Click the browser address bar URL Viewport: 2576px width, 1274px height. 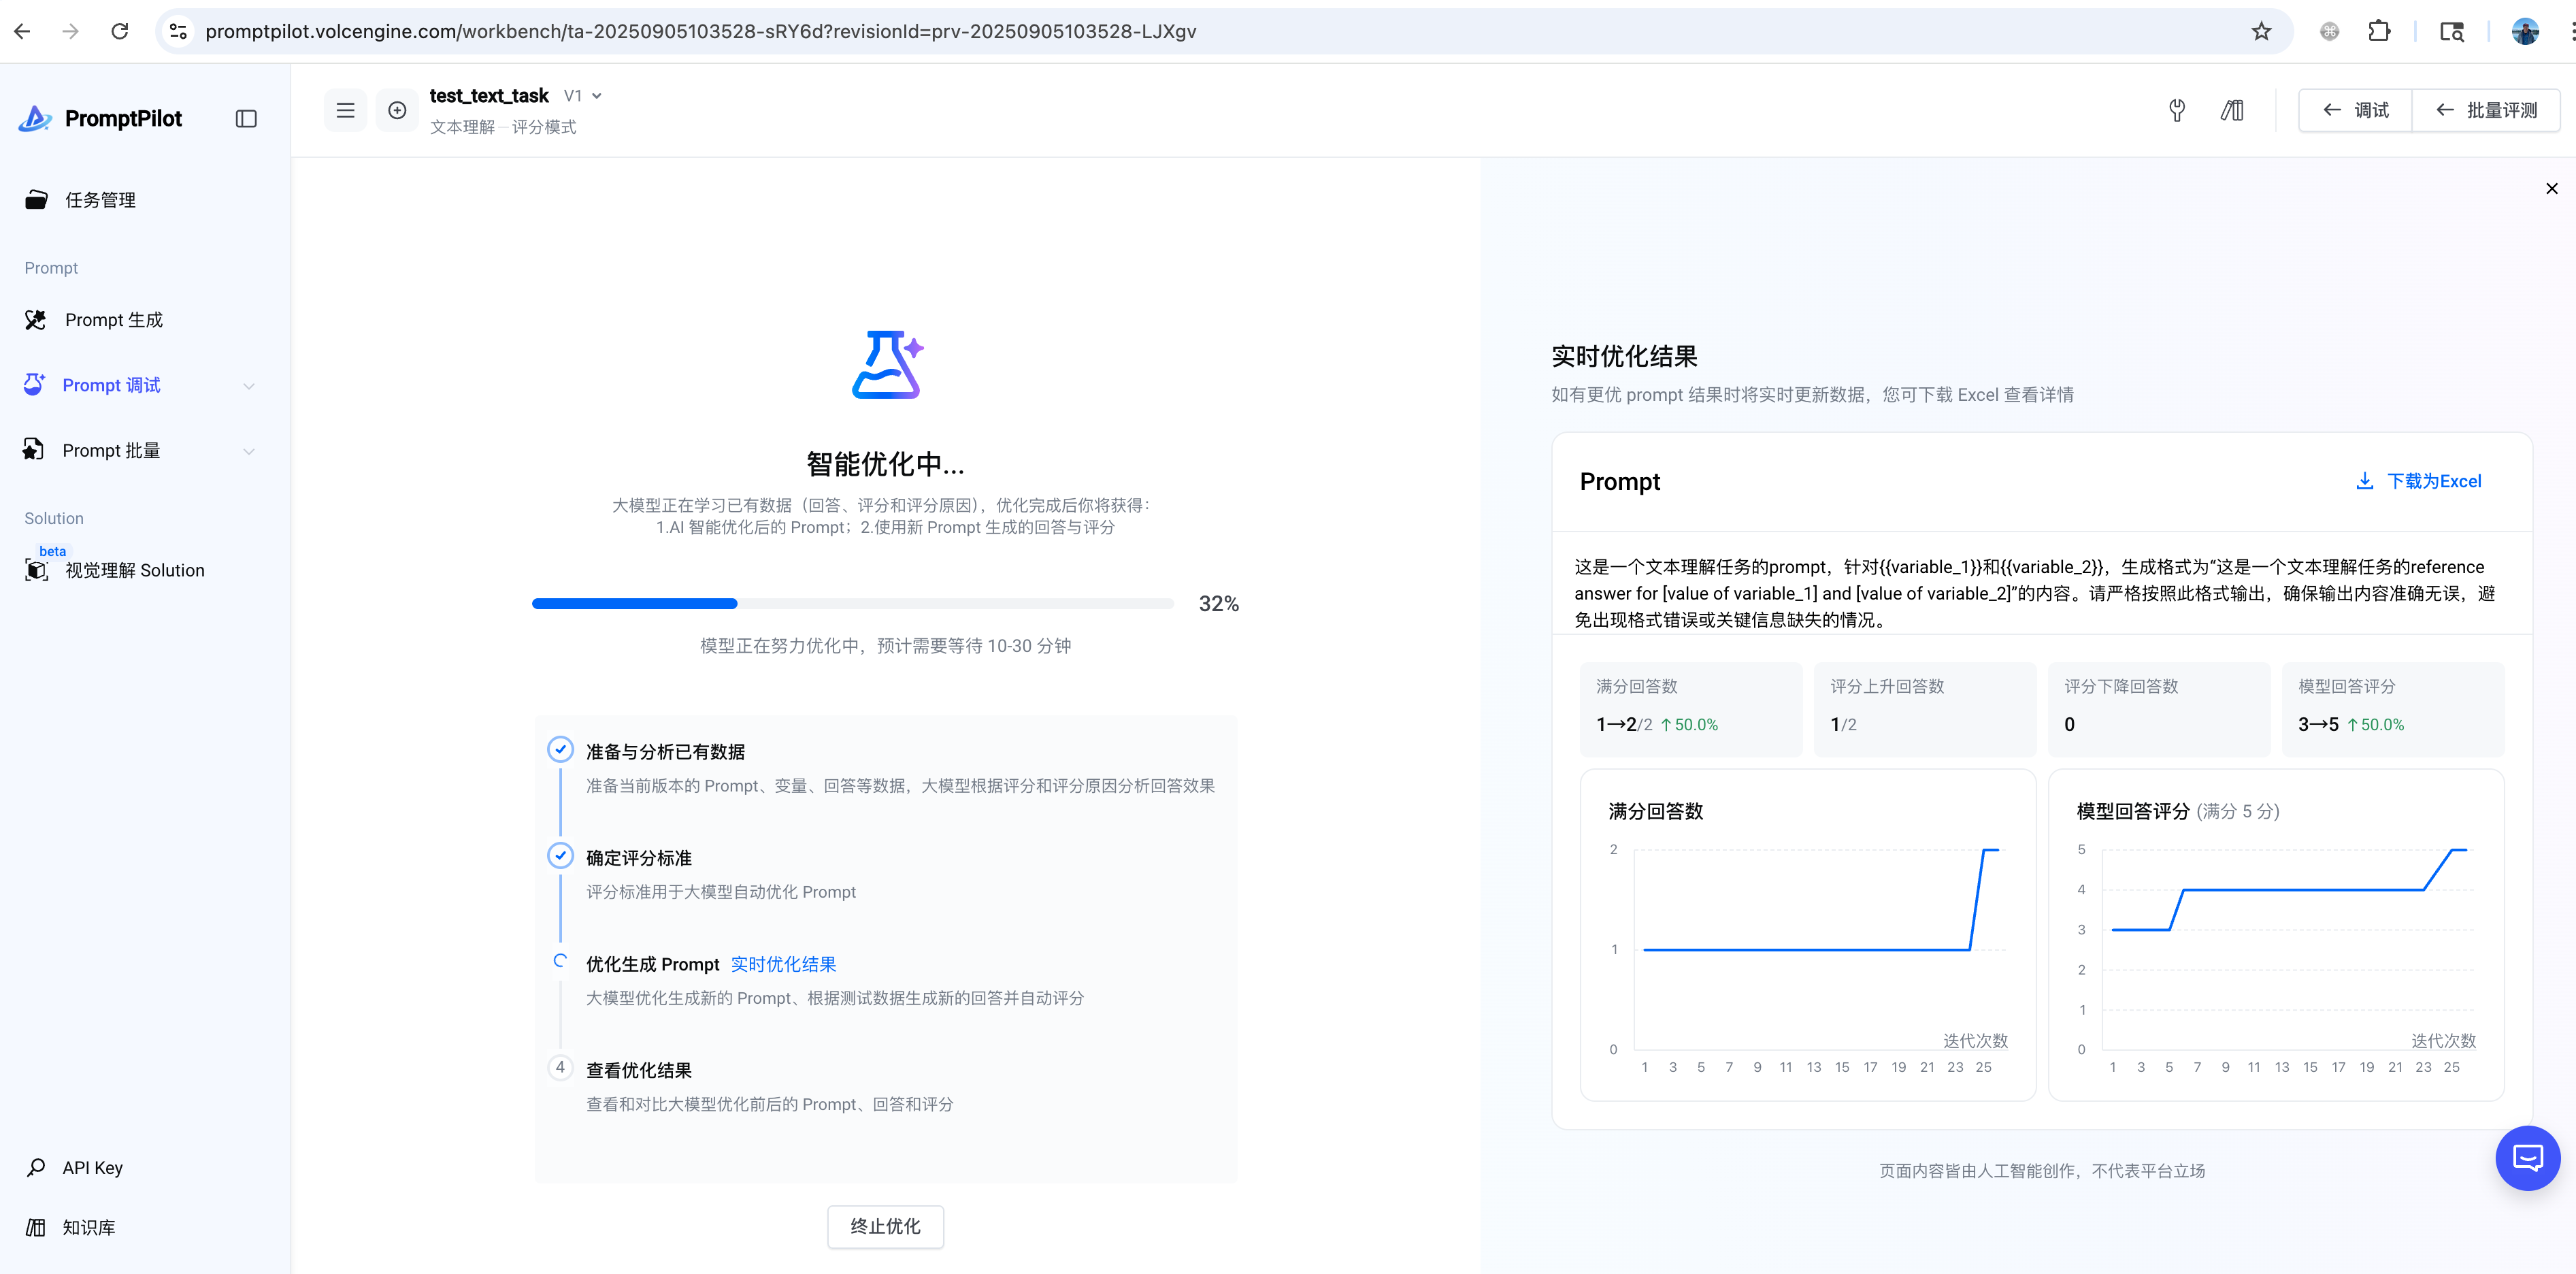click(x=700, y=31)
